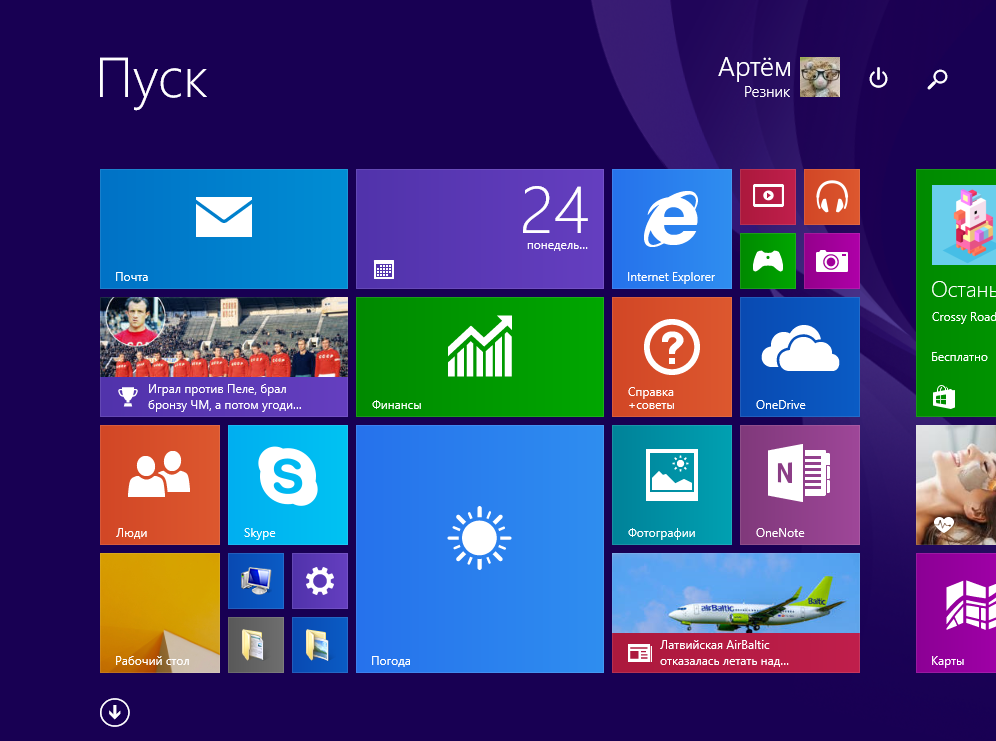Viewport: 996px width, 741px height.
Task: Open the Health & Fitness tile
Action: [x=956, y=485]
